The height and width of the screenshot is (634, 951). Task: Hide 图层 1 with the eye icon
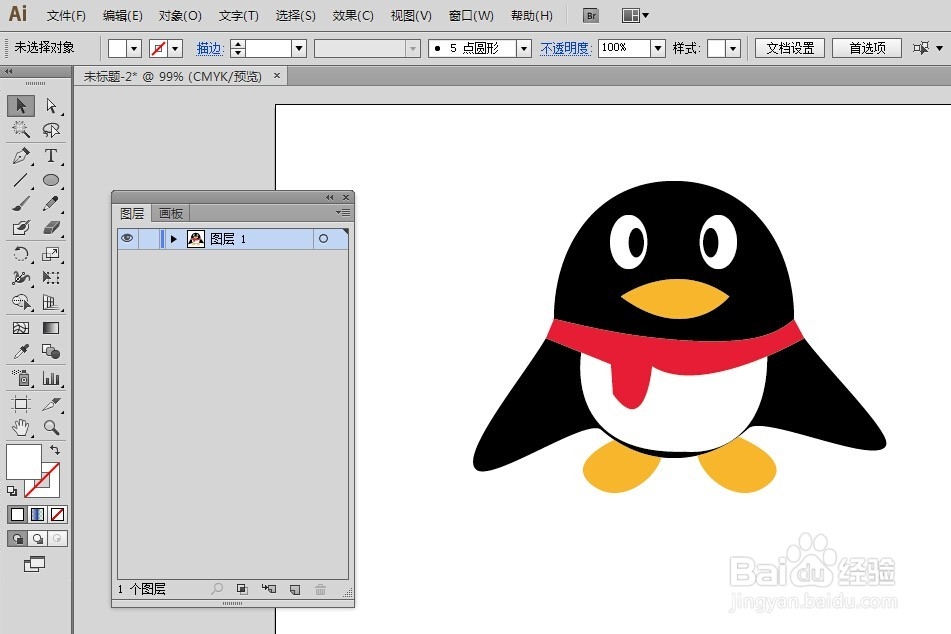pyautogui.click(x=127, y=238)
